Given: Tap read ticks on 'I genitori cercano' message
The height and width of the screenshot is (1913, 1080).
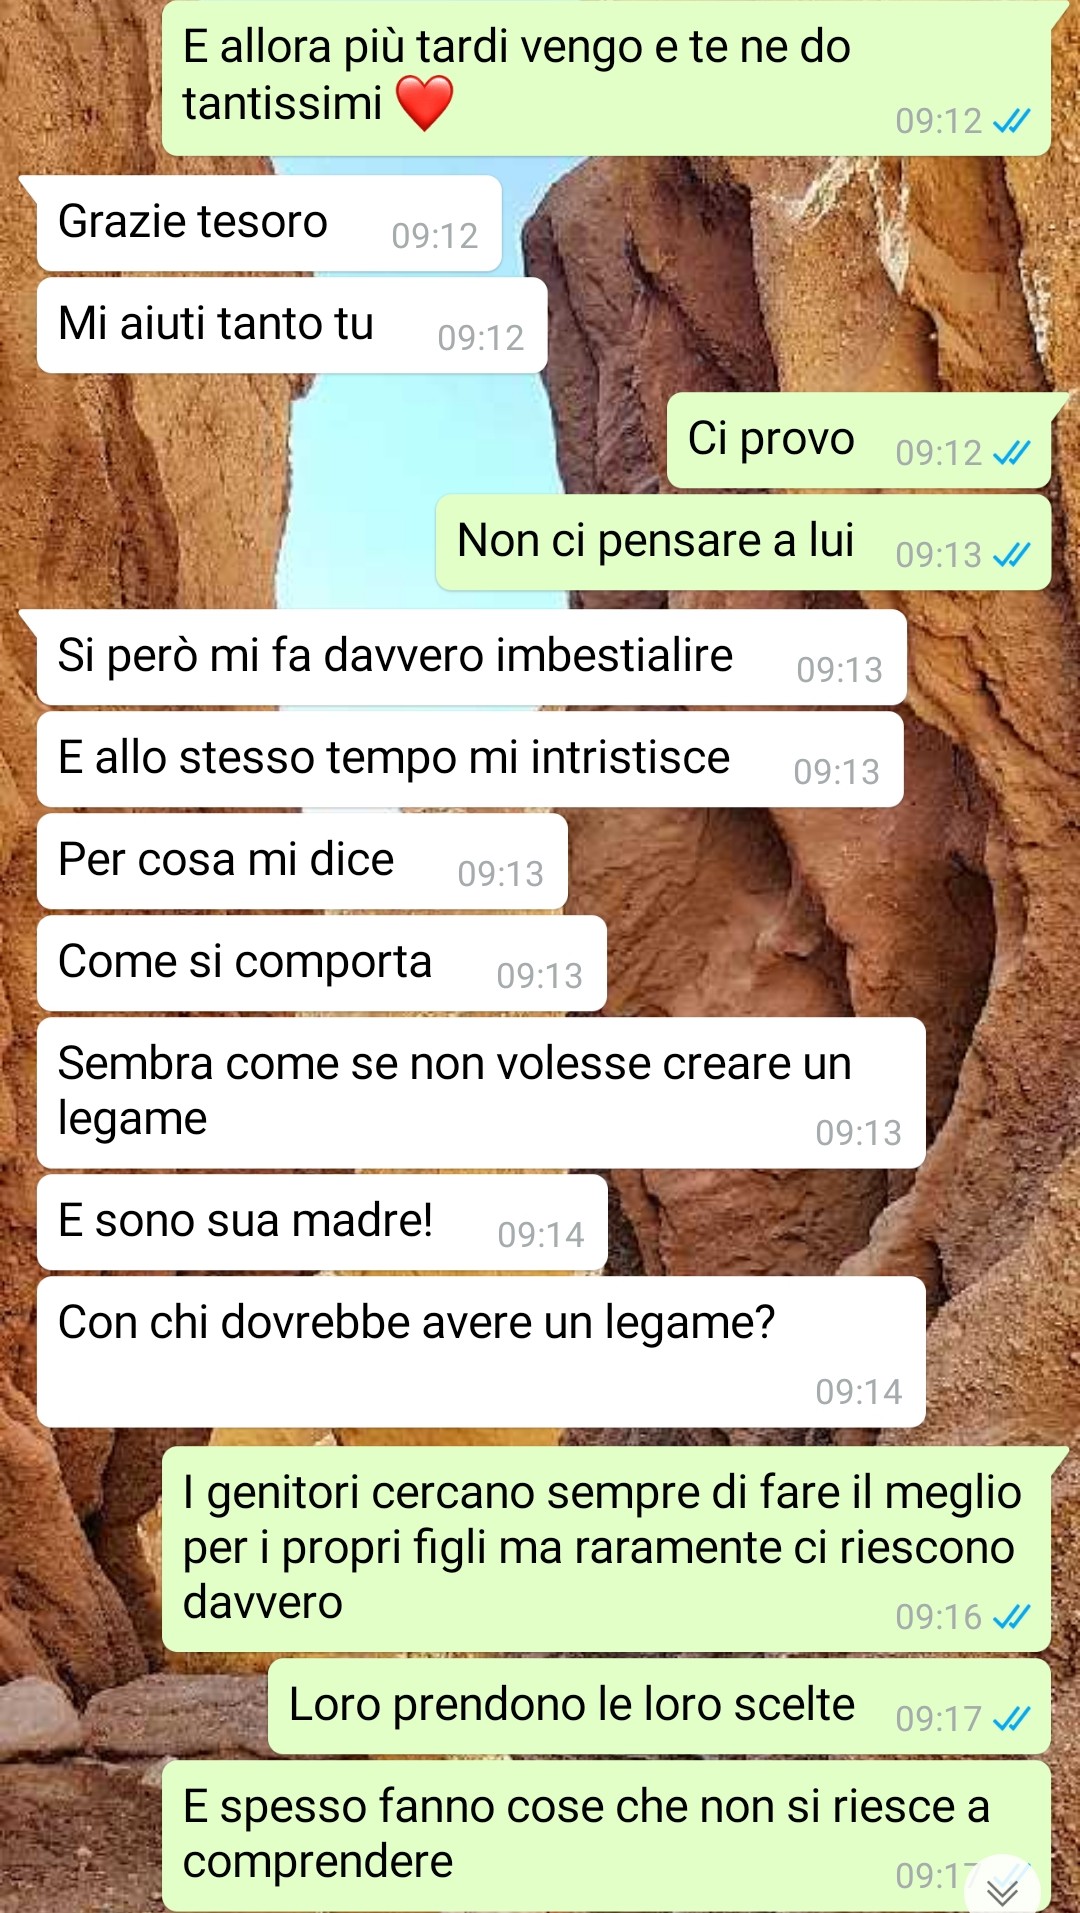Looking at the screenshot, I should tap(1012, 1617).
